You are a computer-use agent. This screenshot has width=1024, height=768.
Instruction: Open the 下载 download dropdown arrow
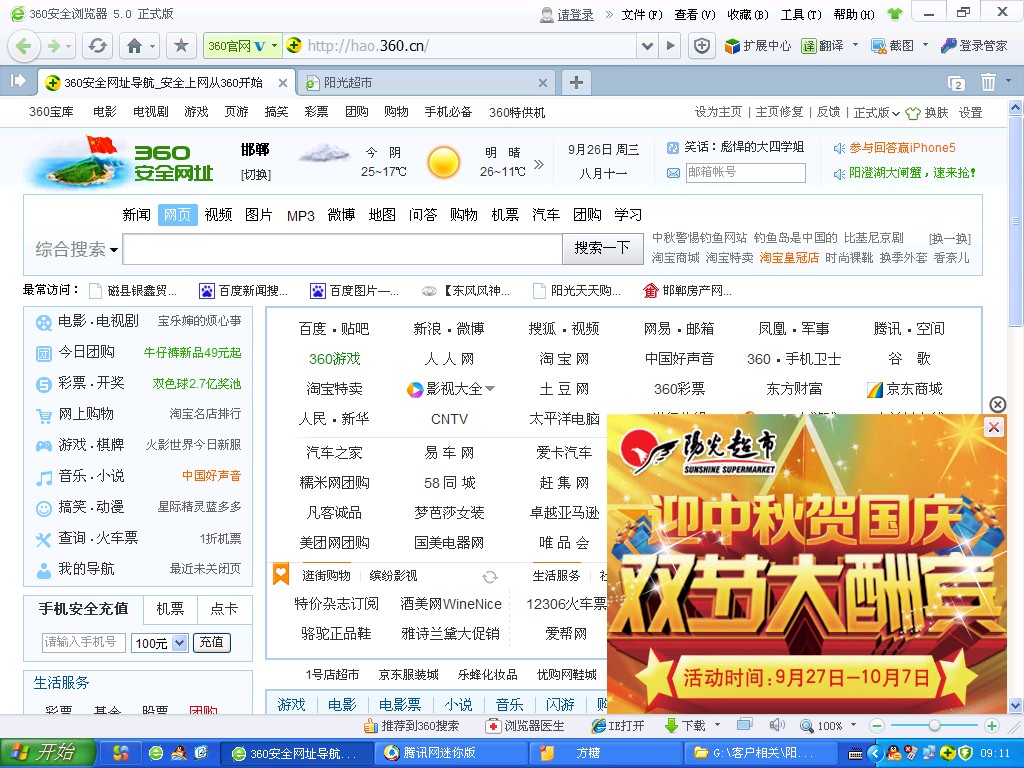point(718,725)
